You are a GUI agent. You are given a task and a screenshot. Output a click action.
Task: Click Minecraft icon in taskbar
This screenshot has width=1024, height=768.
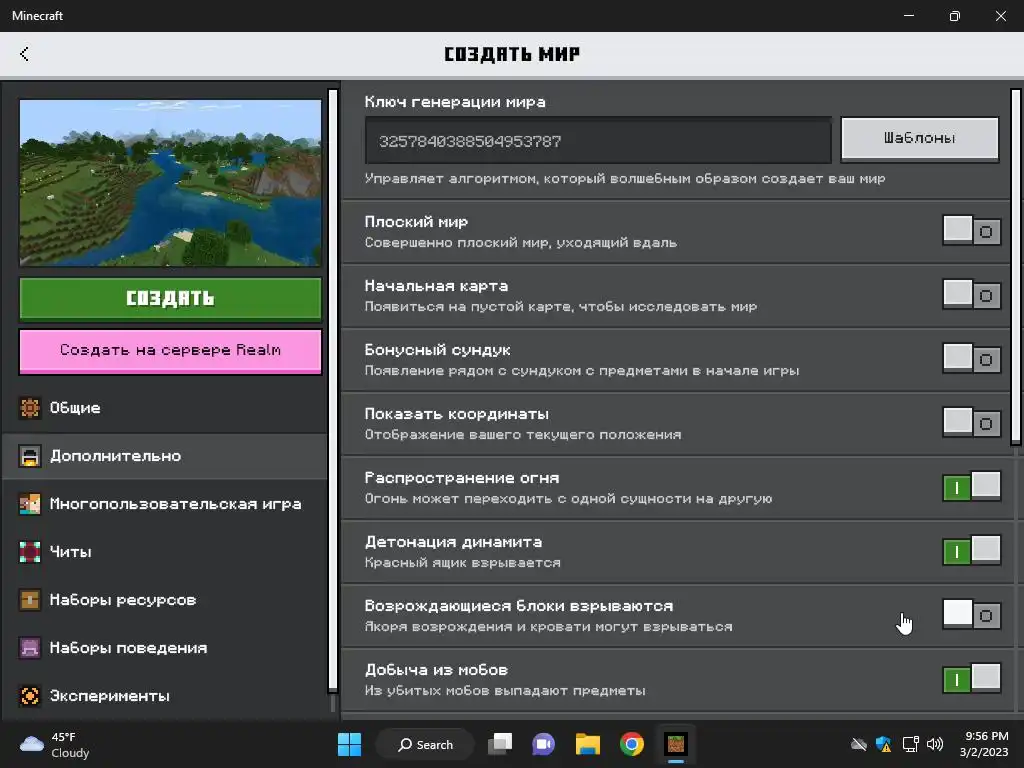[x=676, y=744]
